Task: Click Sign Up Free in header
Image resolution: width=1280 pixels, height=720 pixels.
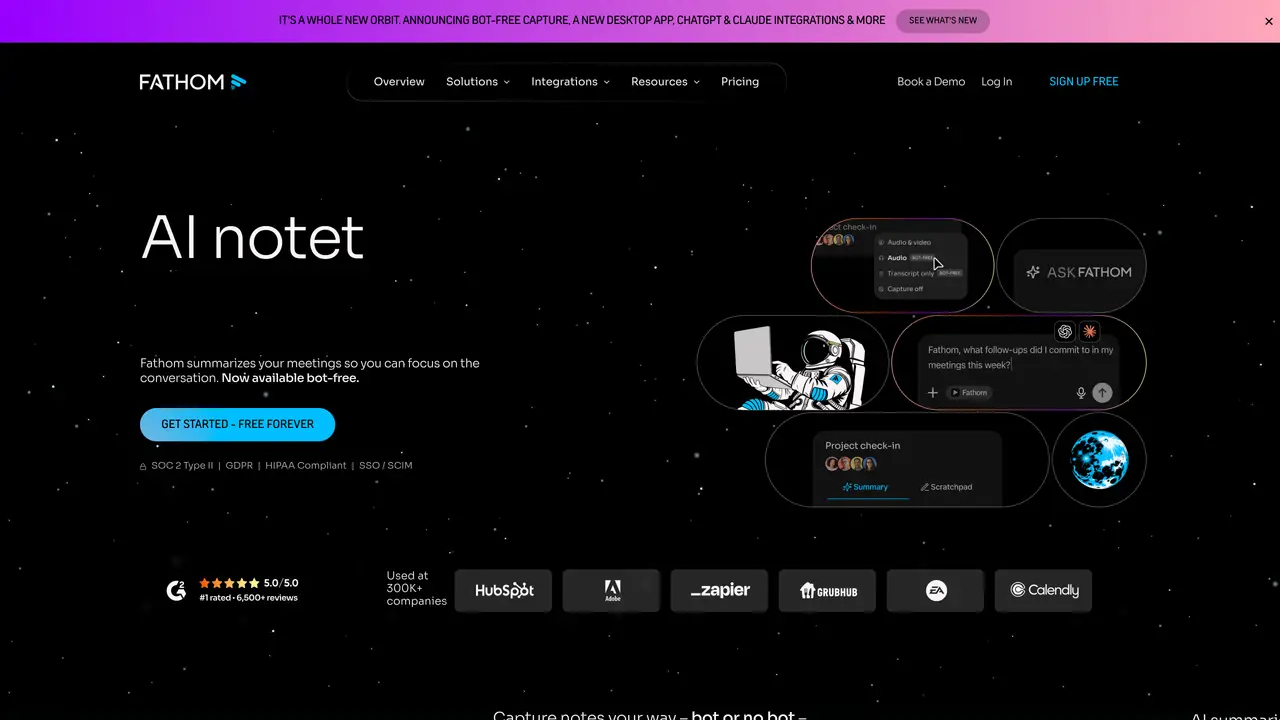Action: [1084, 82]
